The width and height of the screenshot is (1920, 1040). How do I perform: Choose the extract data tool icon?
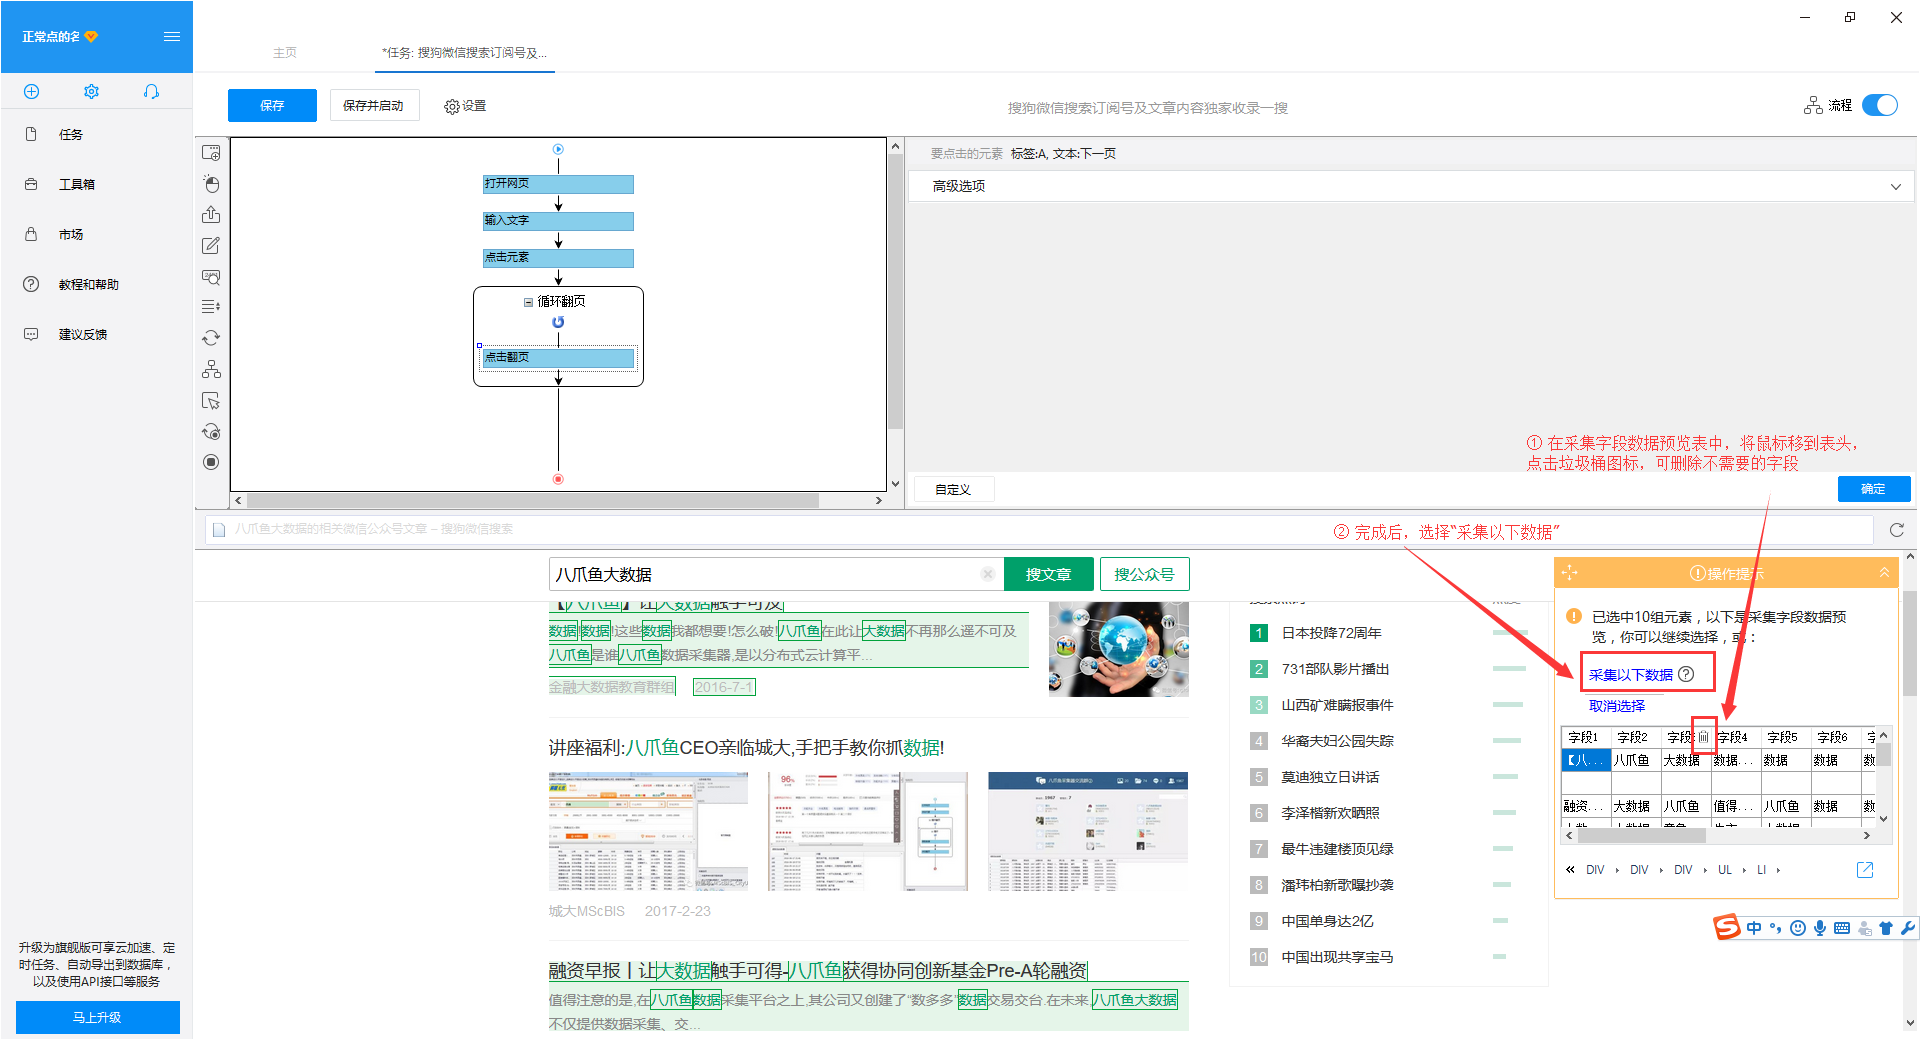tap(211, 215)
